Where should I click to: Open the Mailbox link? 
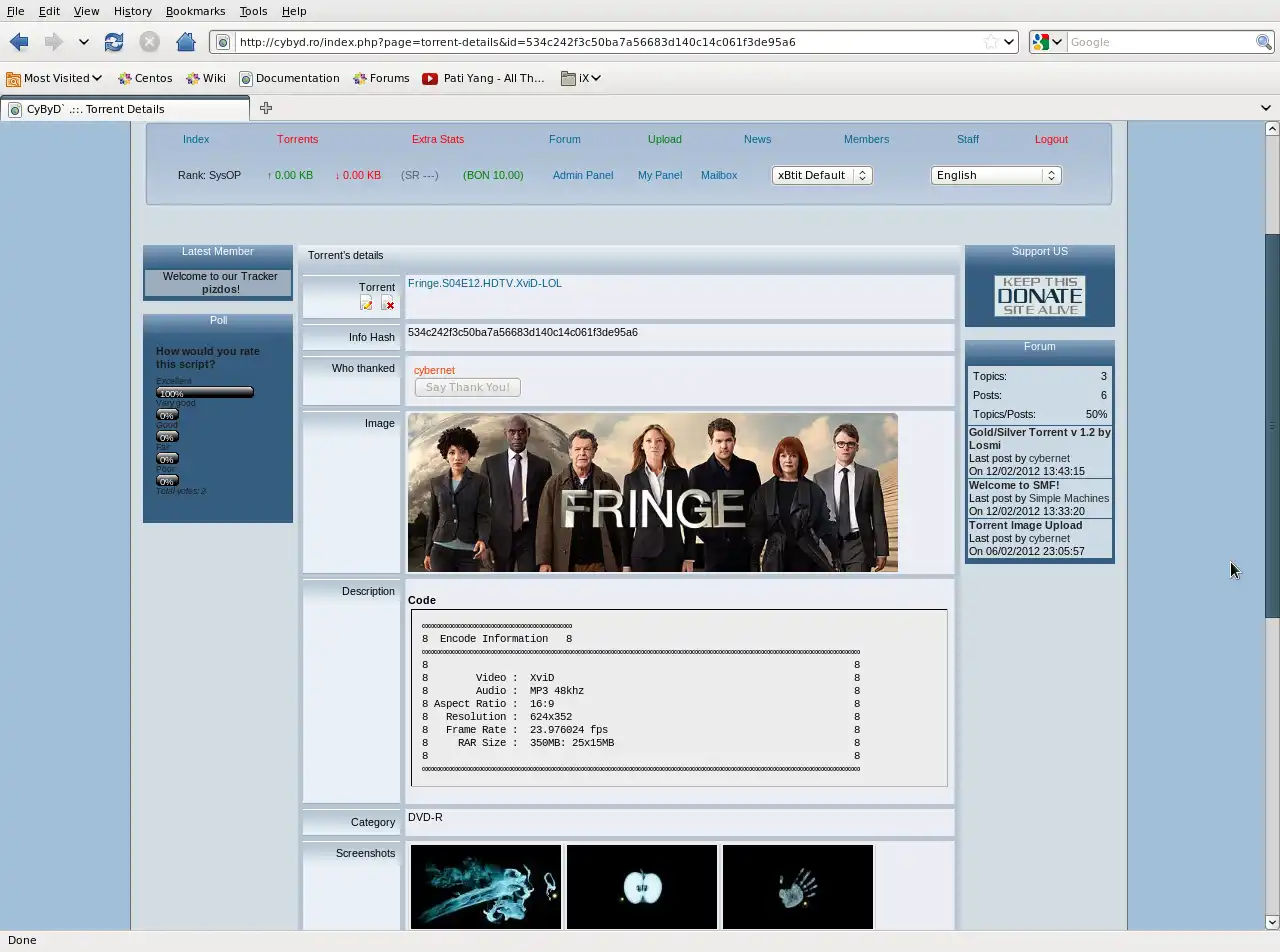719,175
